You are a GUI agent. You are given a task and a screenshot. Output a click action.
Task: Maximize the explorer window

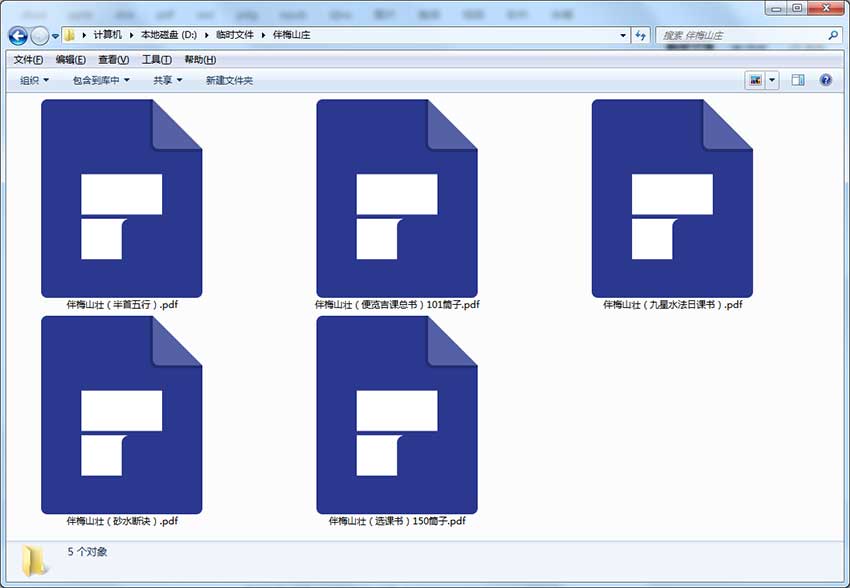[x=797, y=8]
